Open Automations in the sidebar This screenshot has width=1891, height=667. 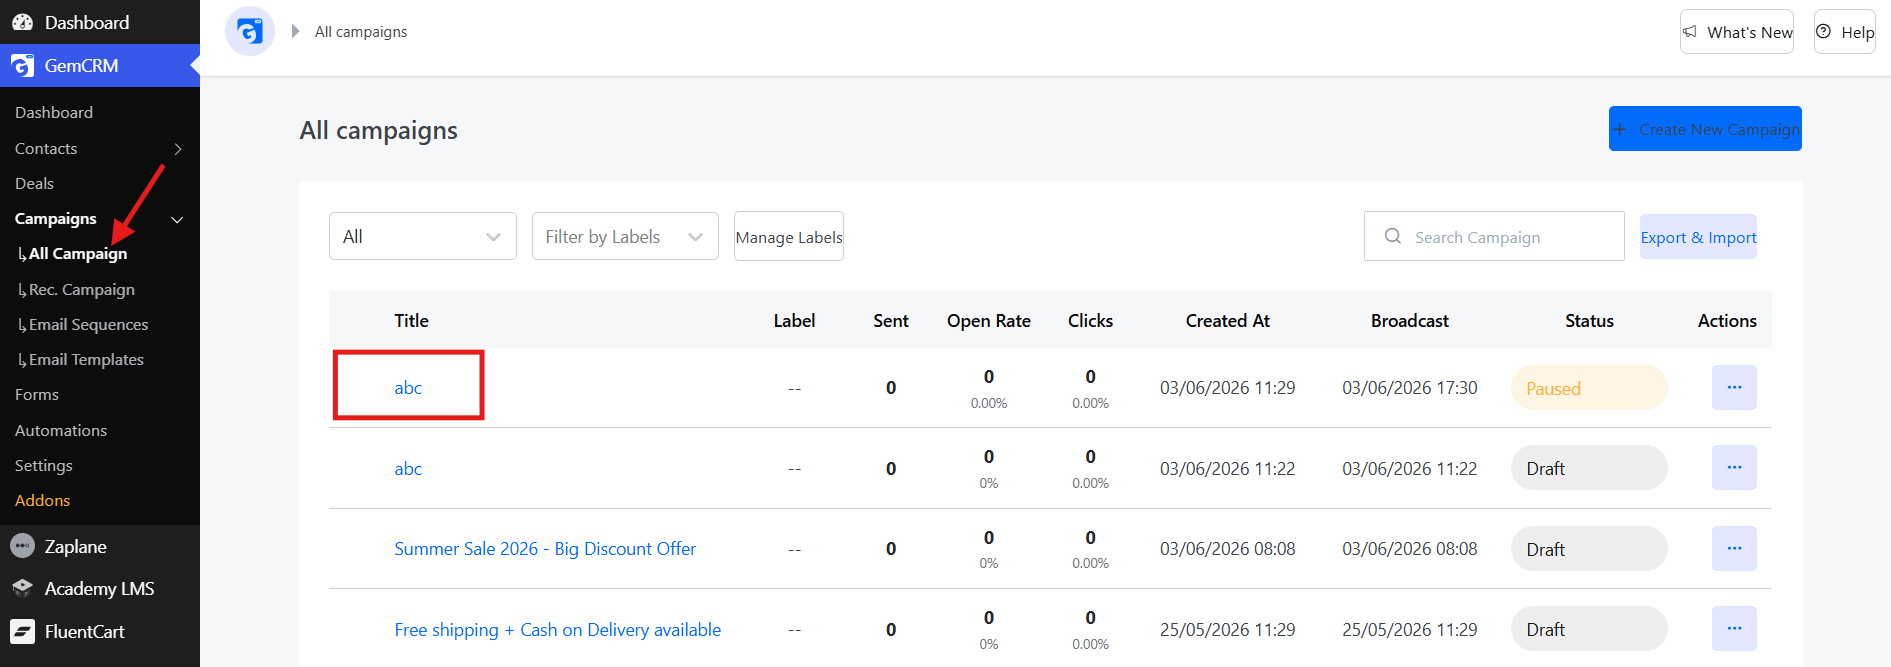(x=61, y=431)
